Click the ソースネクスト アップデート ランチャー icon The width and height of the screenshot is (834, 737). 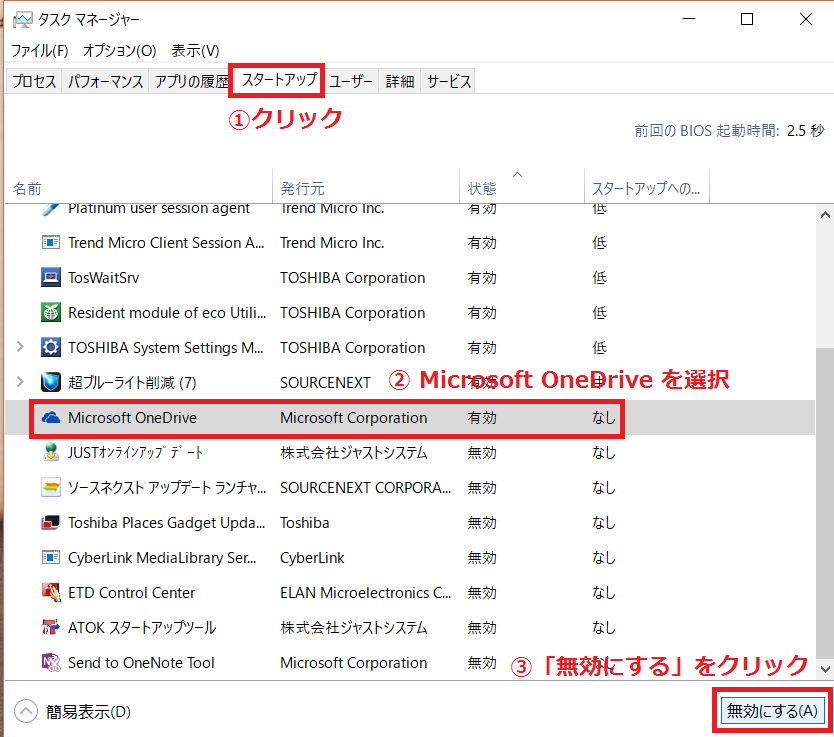pyautogui.click(x=51, y=488)
